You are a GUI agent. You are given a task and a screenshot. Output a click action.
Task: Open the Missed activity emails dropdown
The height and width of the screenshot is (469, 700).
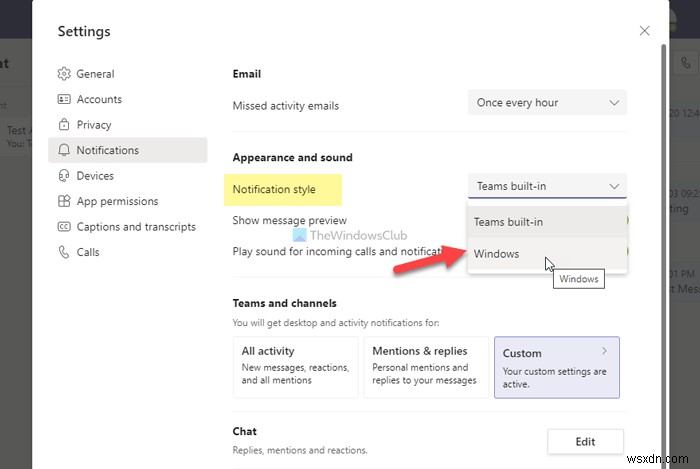547,103
